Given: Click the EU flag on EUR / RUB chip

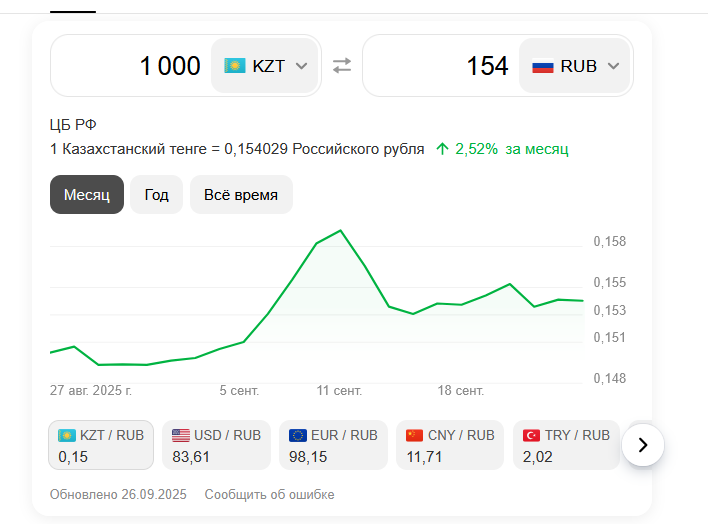Looking at the screenshot, I should [298, 435].
